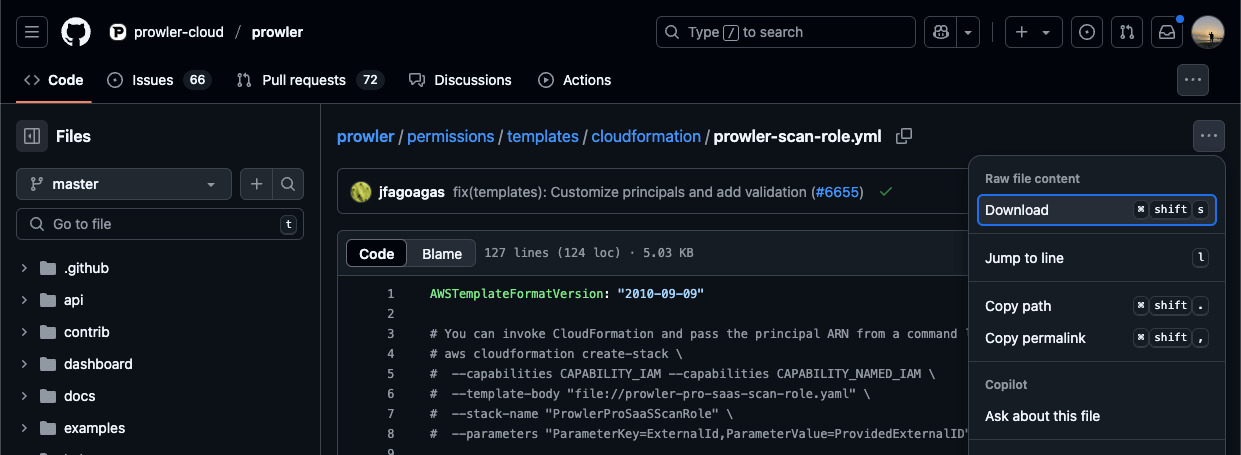Open the Pull requests tab
The image size is (1241, 455).
[310, 80]
